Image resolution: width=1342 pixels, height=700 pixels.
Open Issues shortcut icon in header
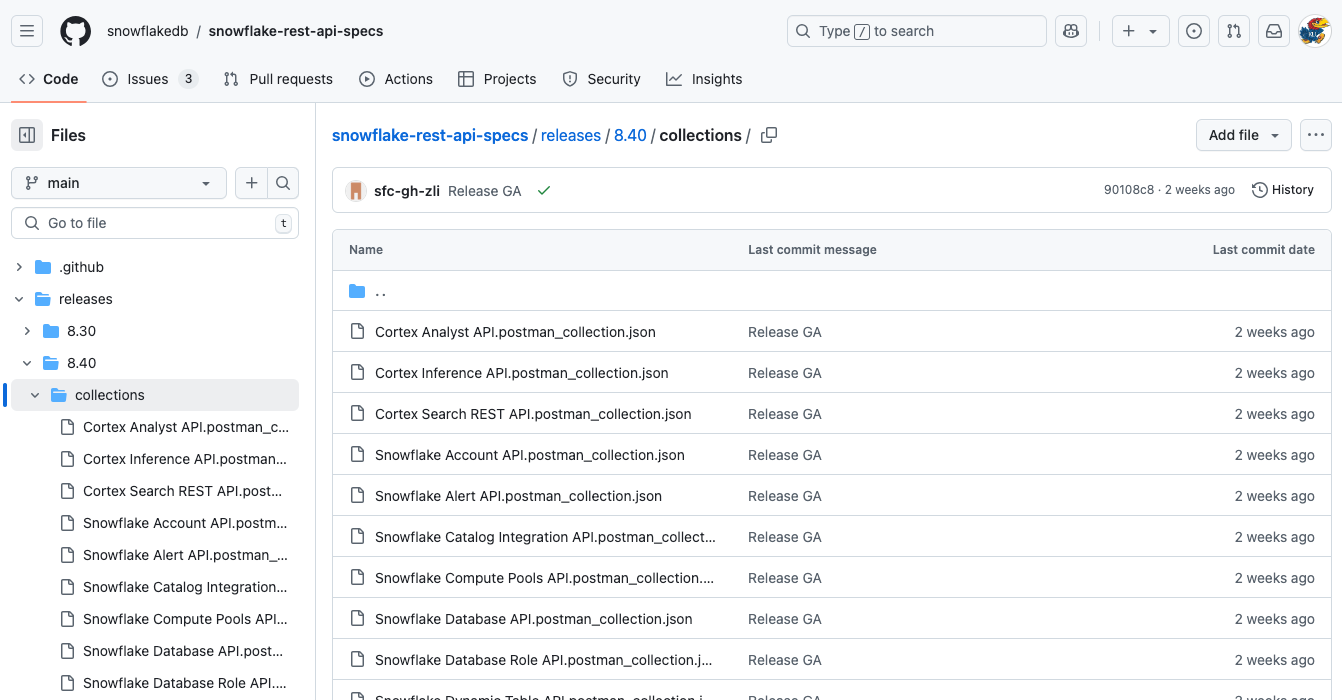(x=1194, y=31)
